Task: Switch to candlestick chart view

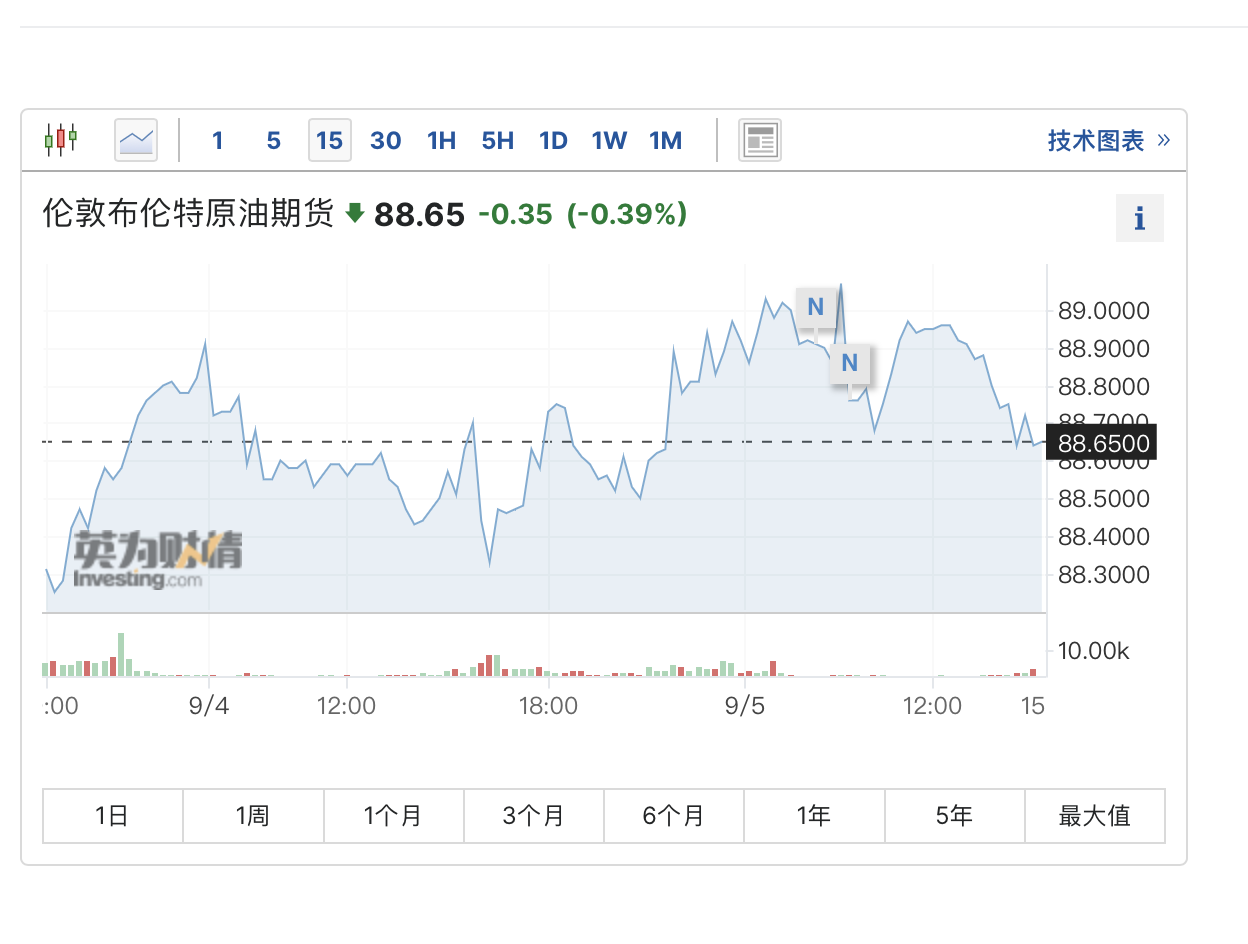Action: click(61, 140)
